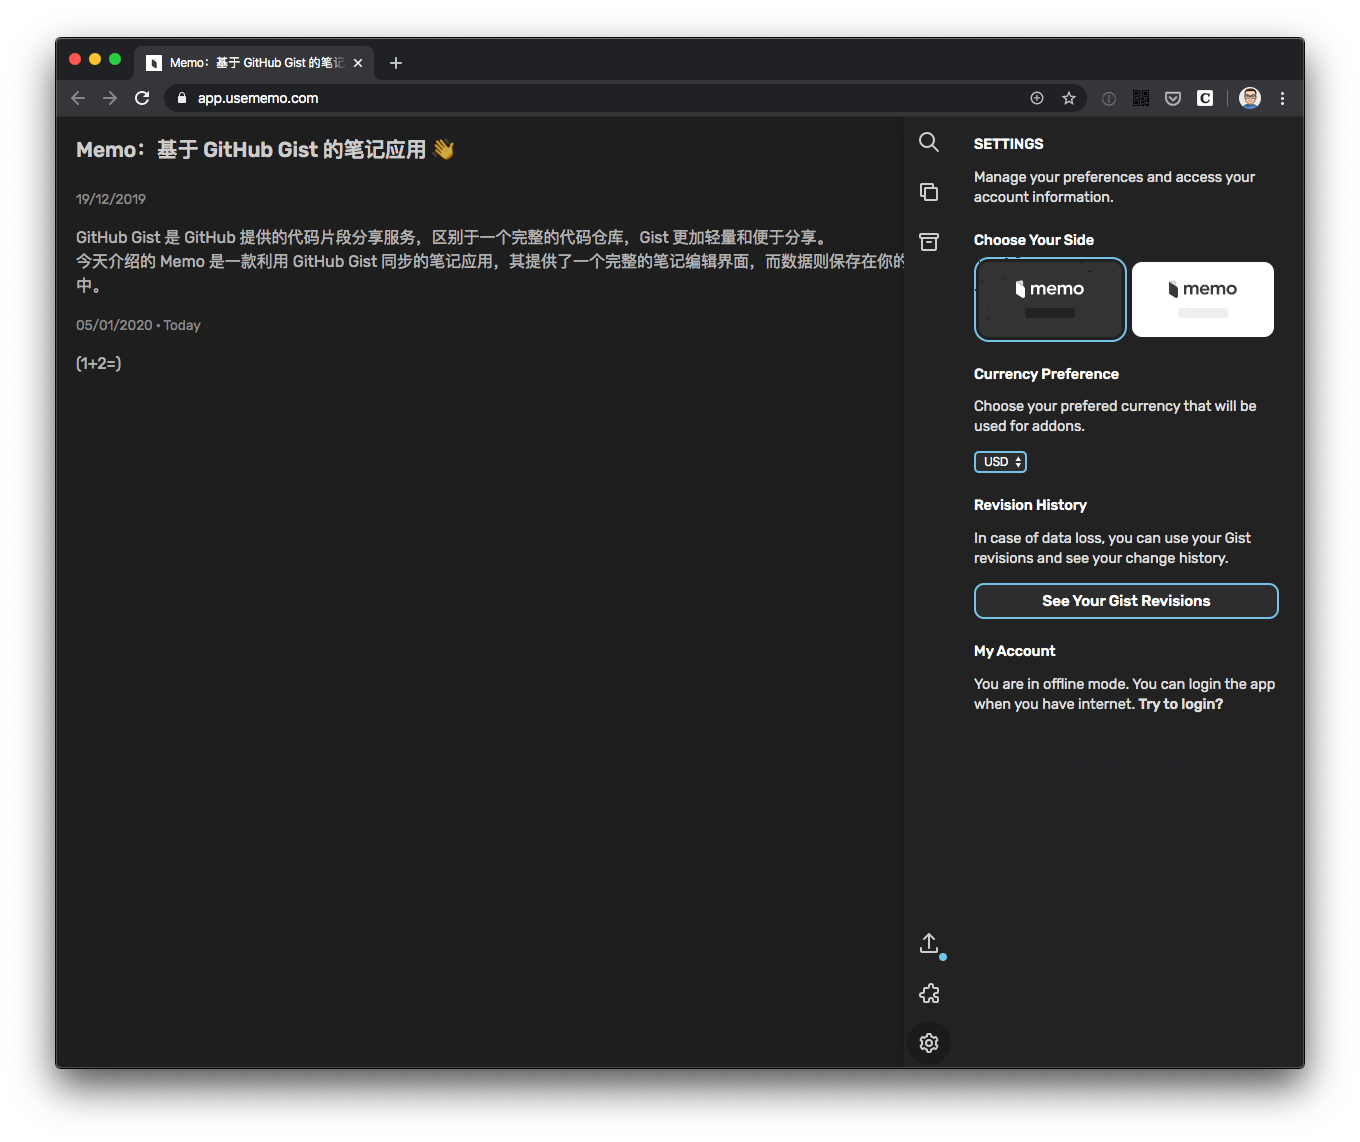Switch to the Memo browser tab
This screenshot has height=1142, width=1360.
click(x=250, y=62)
